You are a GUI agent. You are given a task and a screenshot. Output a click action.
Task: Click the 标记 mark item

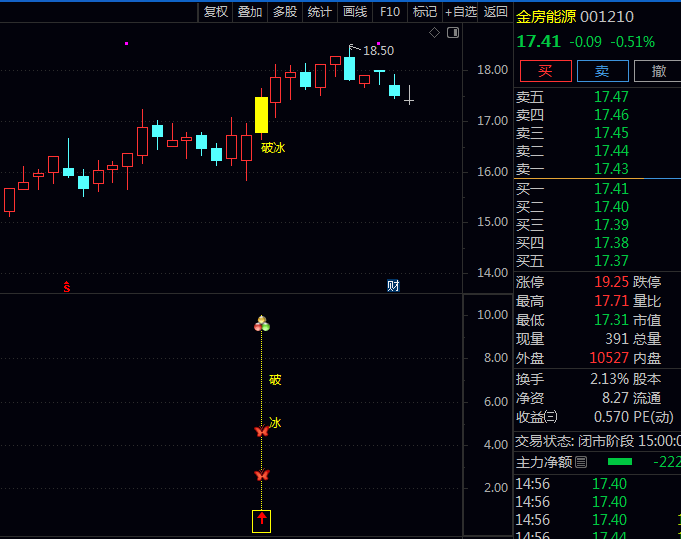425,12
